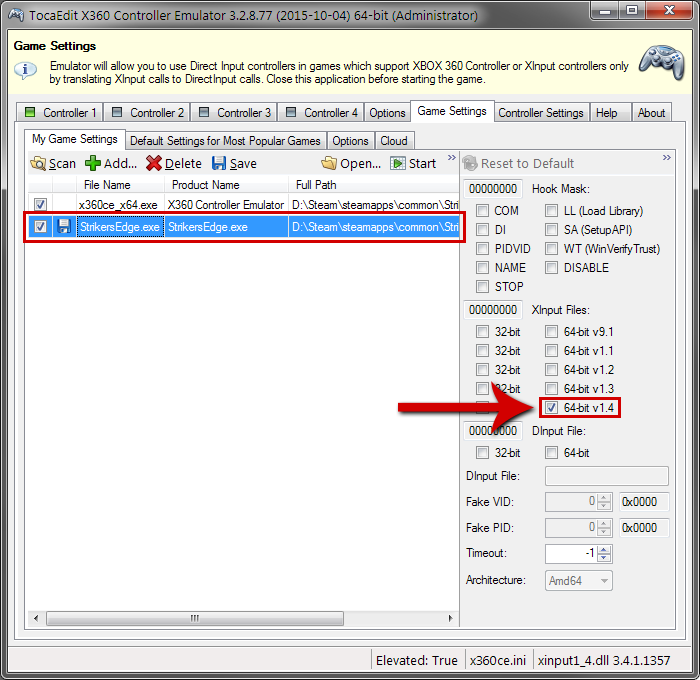Toggle the StrikersEdge.exe row checkbox
700x680 pixels.
tap(40, 226)
